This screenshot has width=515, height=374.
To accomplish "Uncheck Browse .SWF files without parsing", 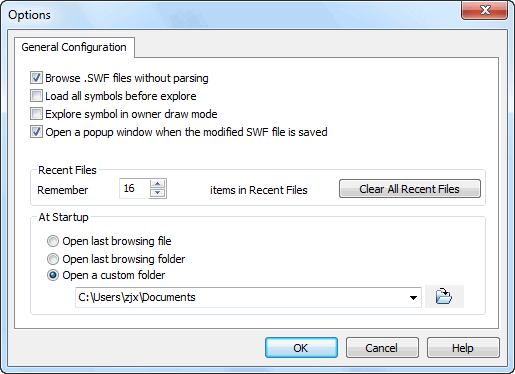I will click(x=36, y=78).
